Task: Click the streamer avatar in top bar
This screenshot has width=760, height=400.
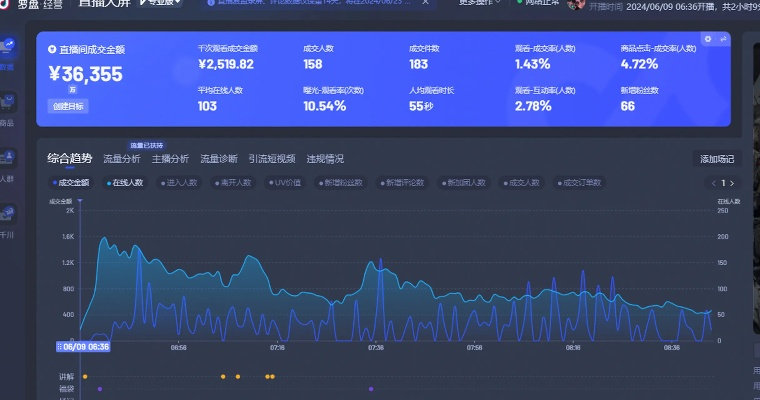Action: 575,4
